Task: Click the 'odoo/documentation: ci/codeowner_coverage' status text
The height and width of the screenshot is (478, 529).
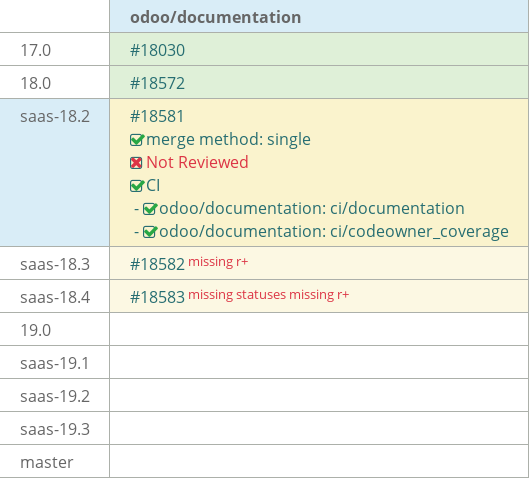Action: tap(334, 232)
